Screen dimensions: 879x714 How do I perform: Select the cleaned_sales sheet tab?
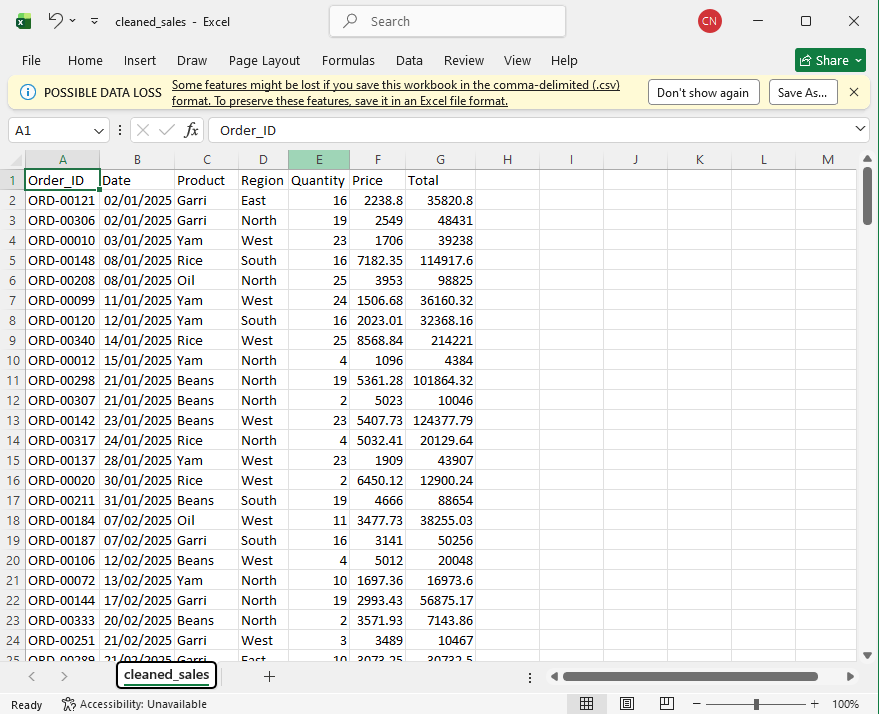coord(166,675)
